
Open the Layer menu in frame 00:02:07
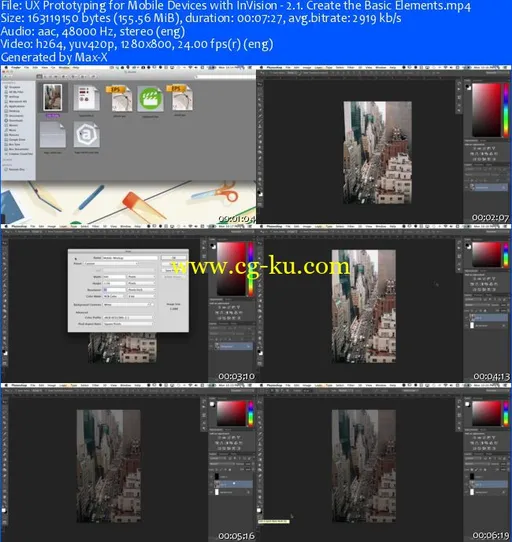coord(318,68)
